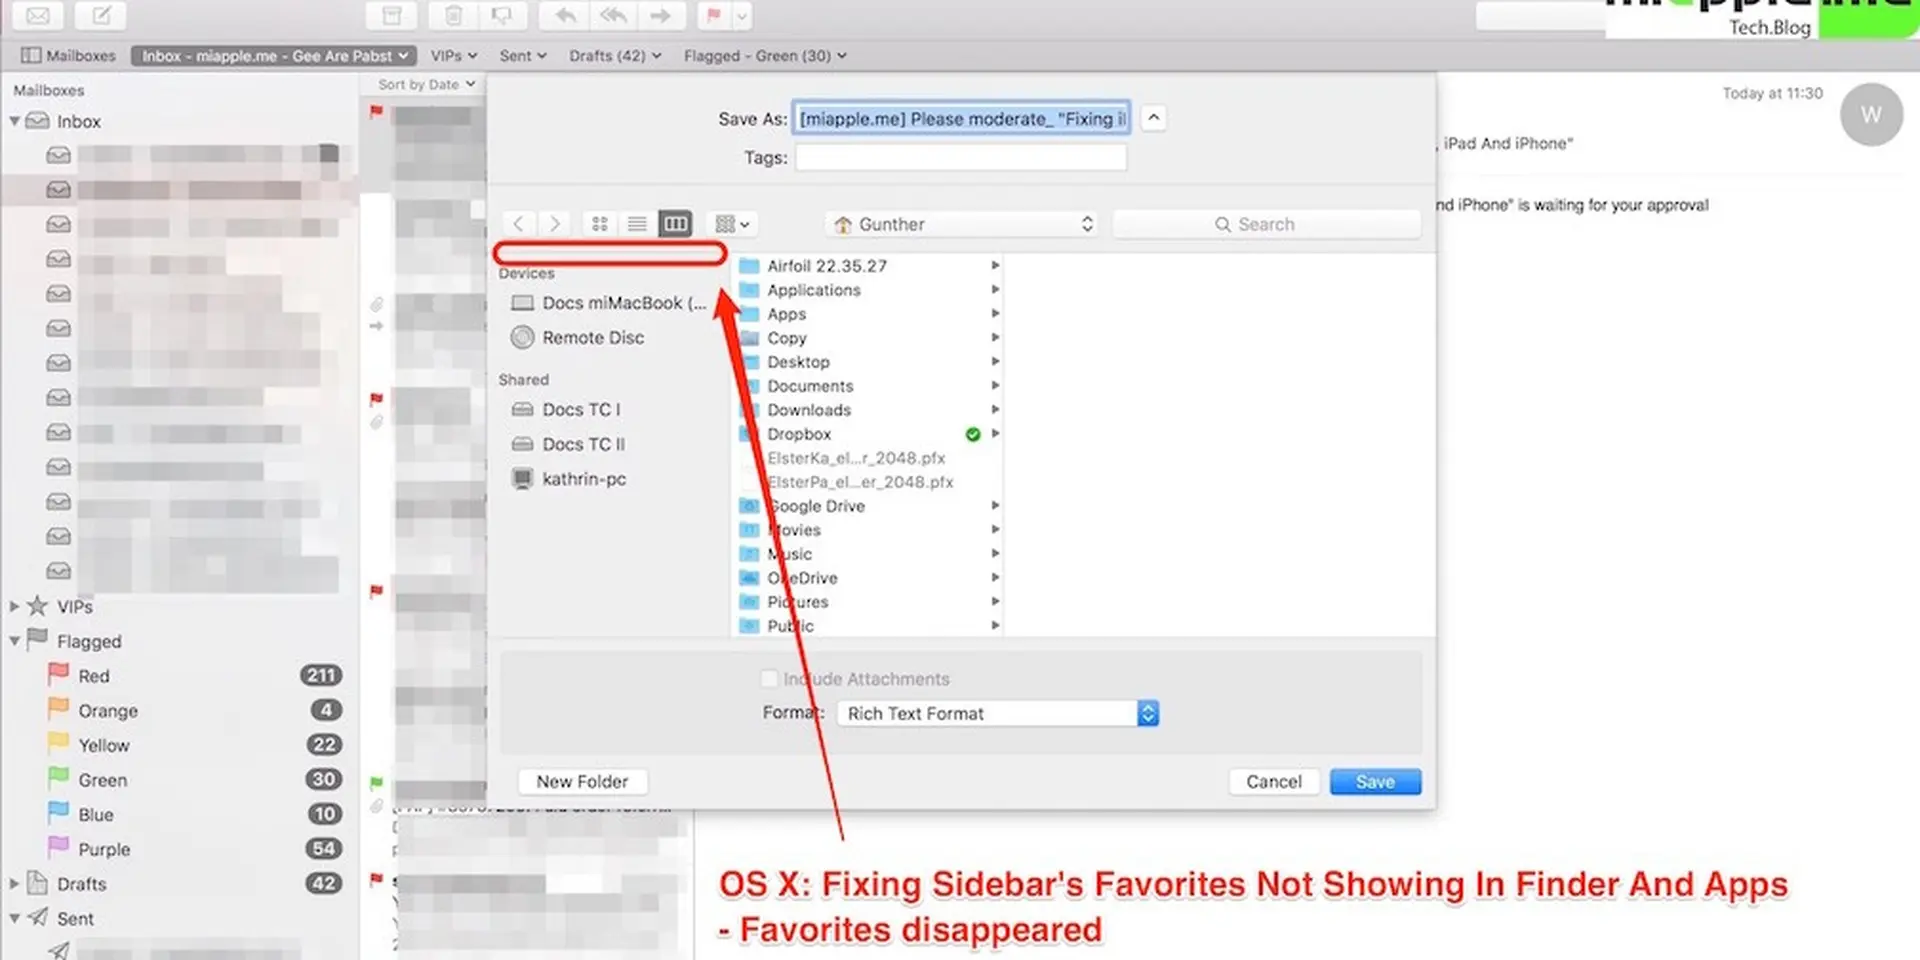Open the Drafts (42) mailbox menu
Image resolution: width=1920 pixels, height=960 pixels.
click(x=614, y=55)
